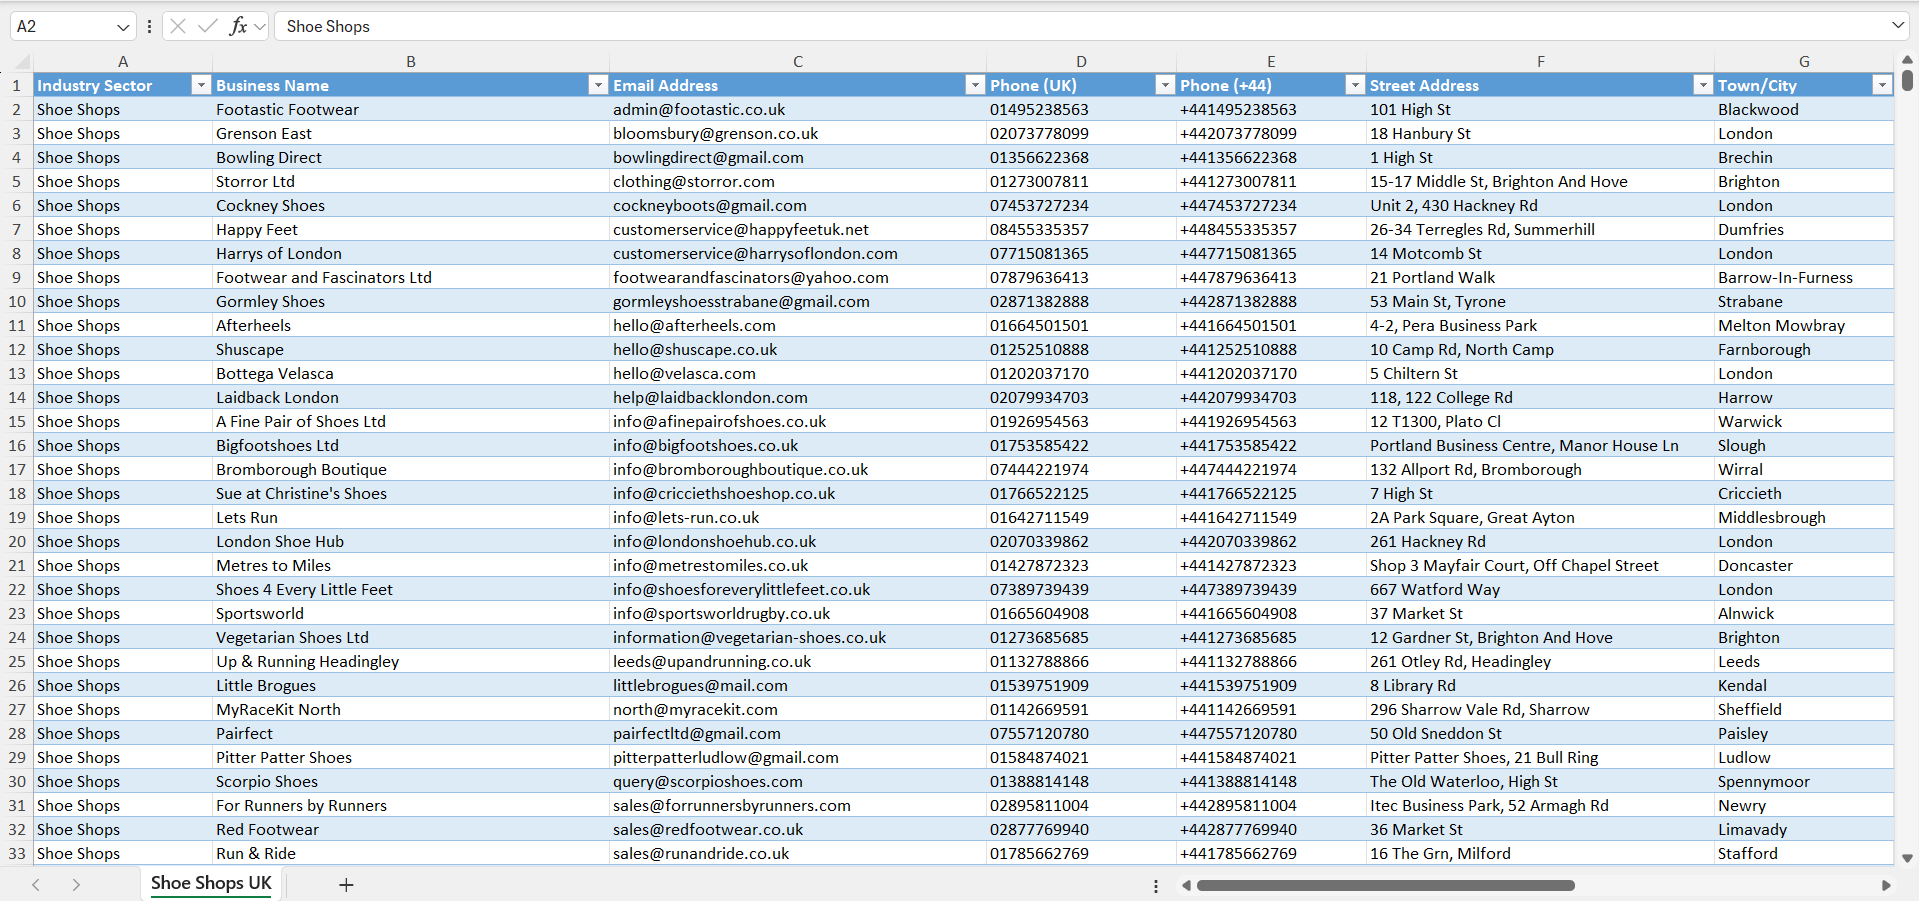Add a new sheet with plus icon
1919x901 pixels.
[x=346, y=885]
